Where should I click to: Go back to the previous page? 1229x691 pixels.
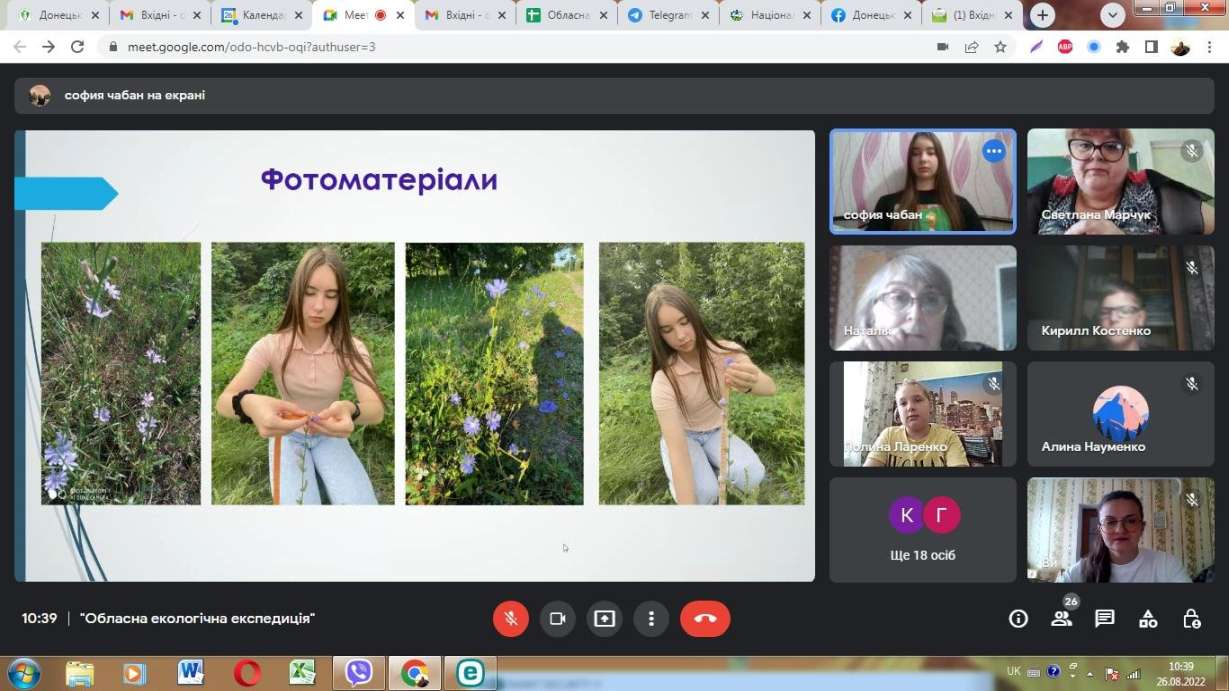tap(20, 47)
